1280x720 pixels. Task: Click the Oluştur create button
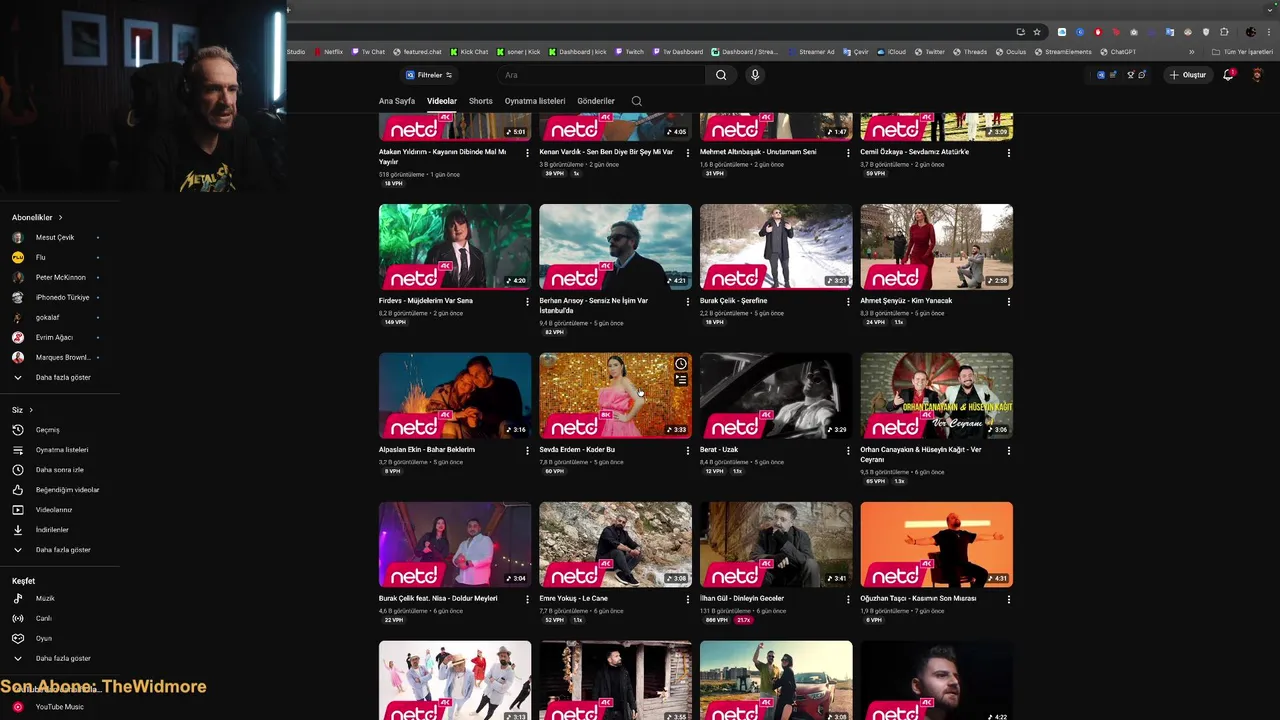(x=1188, y=75)
